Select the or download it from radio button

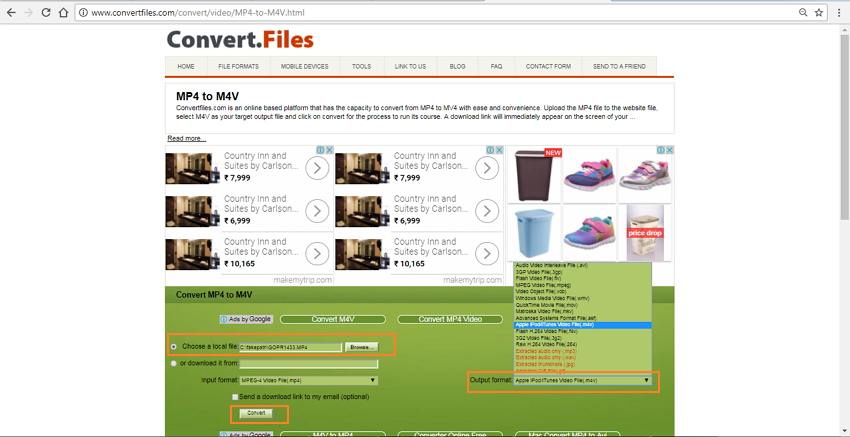tap(173, 363)
